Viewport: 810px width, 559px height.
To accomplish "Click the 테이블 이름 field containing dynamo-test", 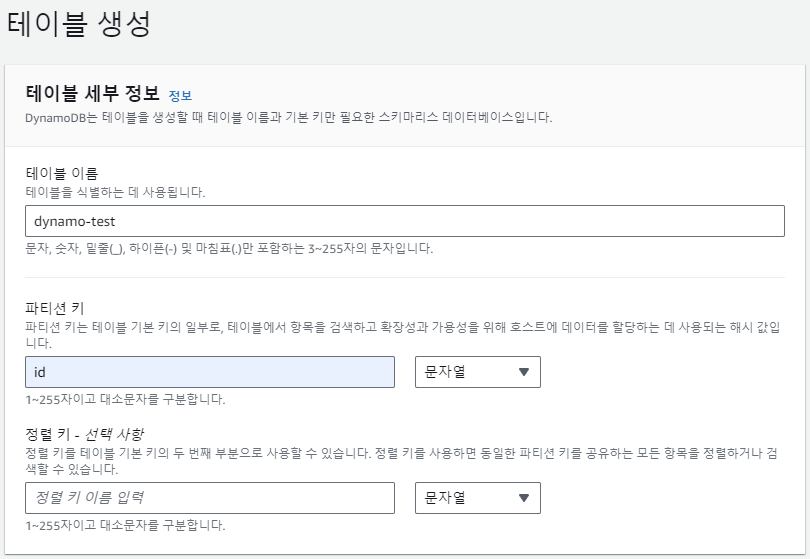I will click(405, 221).
